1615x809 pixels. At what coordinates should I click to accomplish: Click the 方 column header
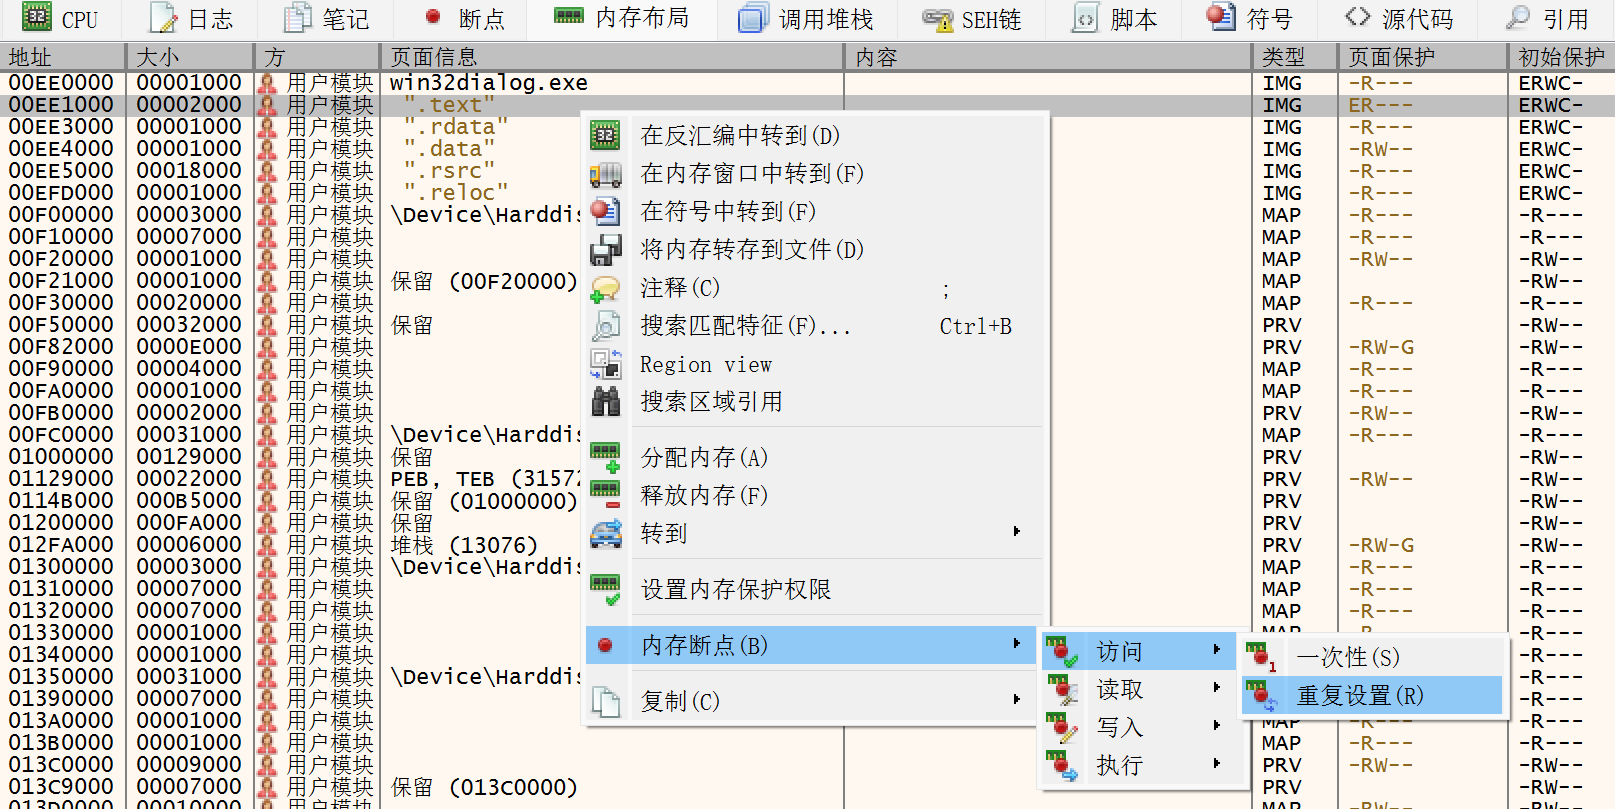pos(317,57)
